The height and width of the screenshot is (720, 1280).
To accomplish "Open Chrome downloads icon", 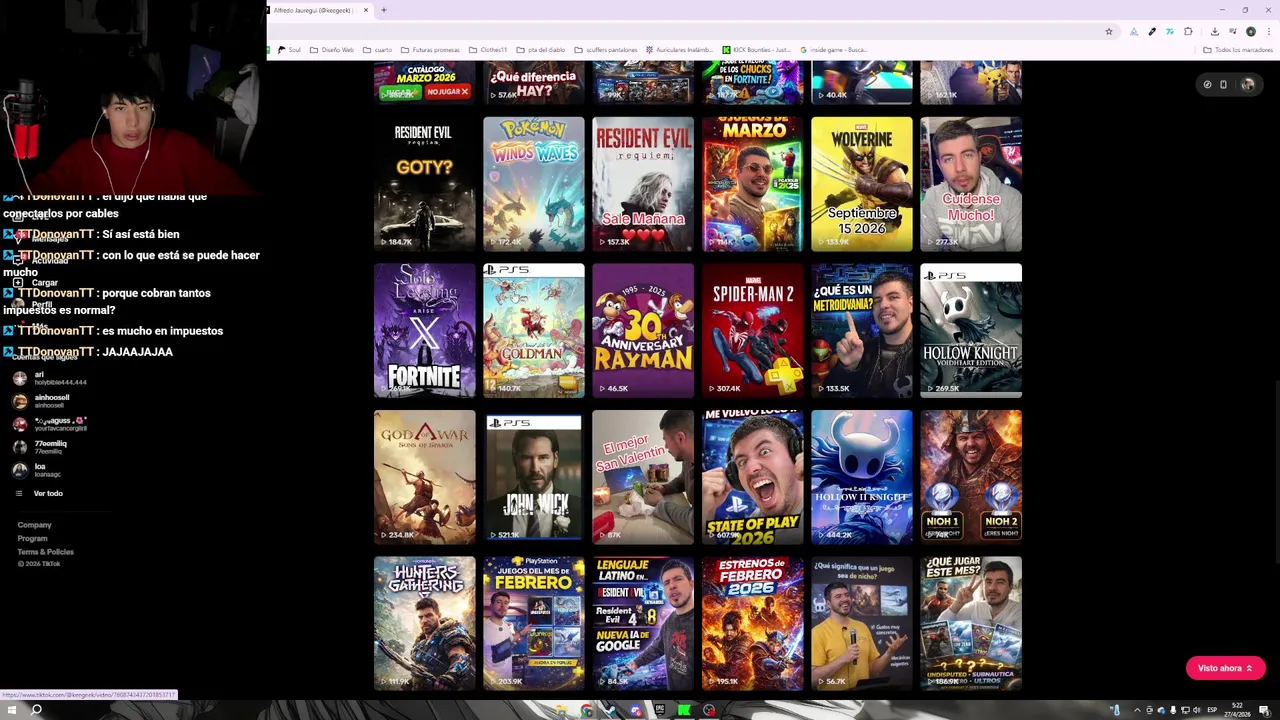I will pos(1215,31).
